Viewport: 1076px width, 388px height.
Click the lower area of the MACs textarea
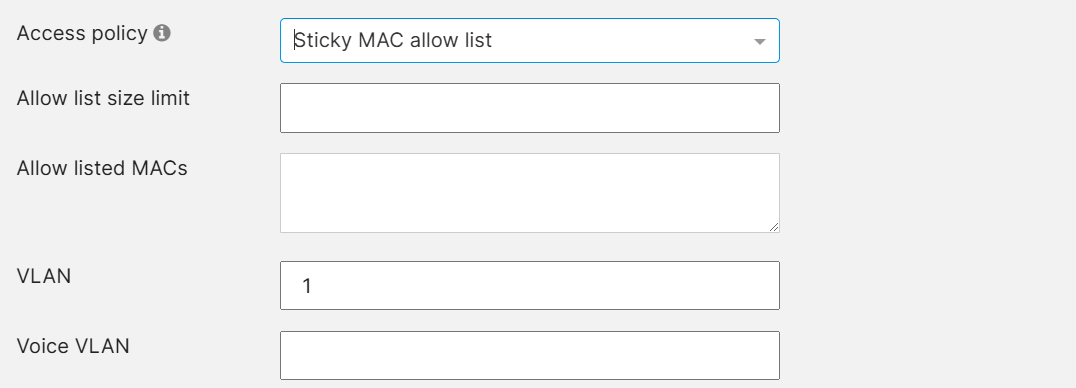pos(530,216)
